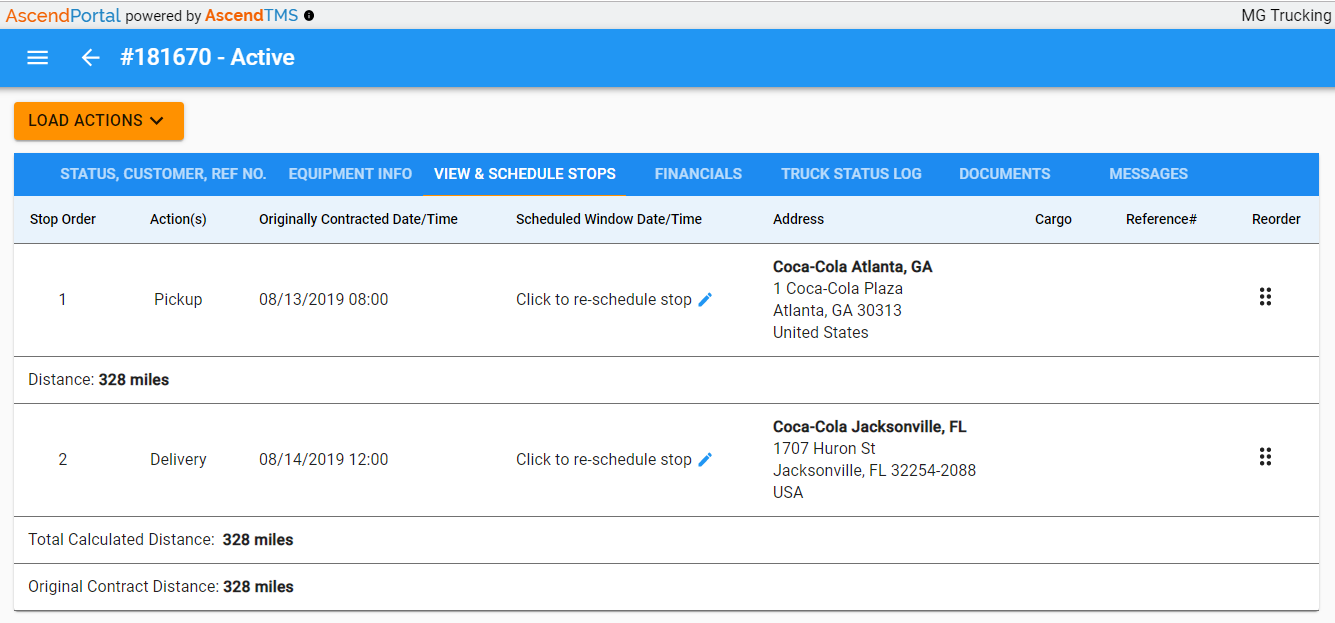Click the Coca-Cola Atlanta, GA address name
The height and width of the screenshot is (623, 1335).
pyautogui.click(x=852, y=267)
